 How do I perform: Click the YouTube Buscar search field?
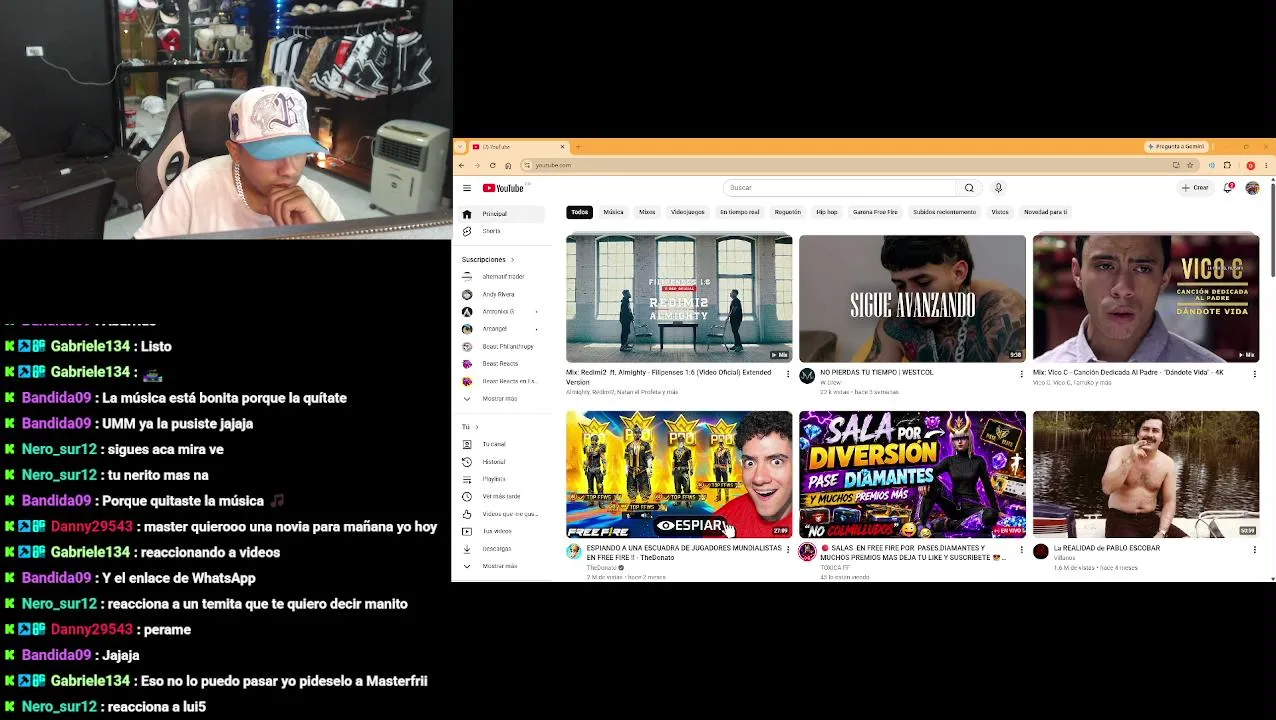point(840,188)
